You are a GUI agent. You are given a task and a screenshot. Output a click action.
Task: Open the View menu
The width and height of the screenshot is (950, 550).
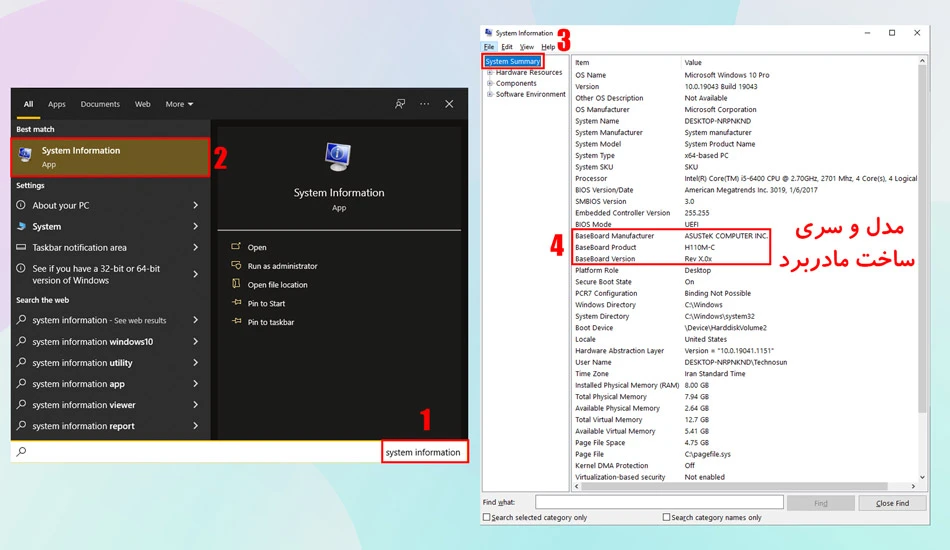click(x=526, y=47)
